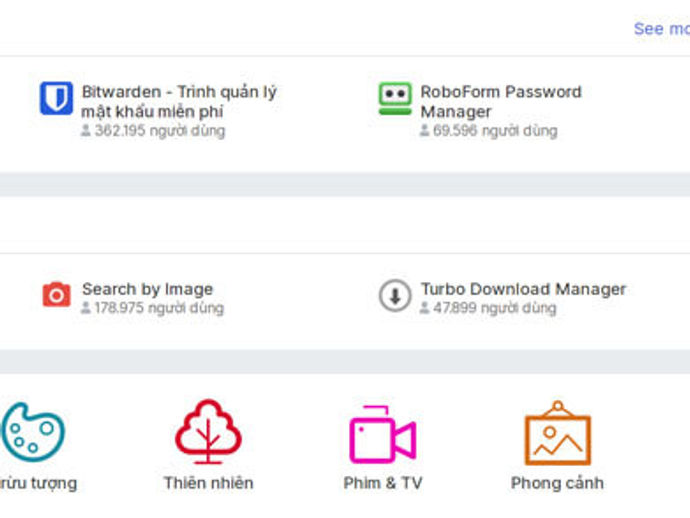
Task: Click the Turbo Download Manager arrow icon
Action: click(395, 295)
